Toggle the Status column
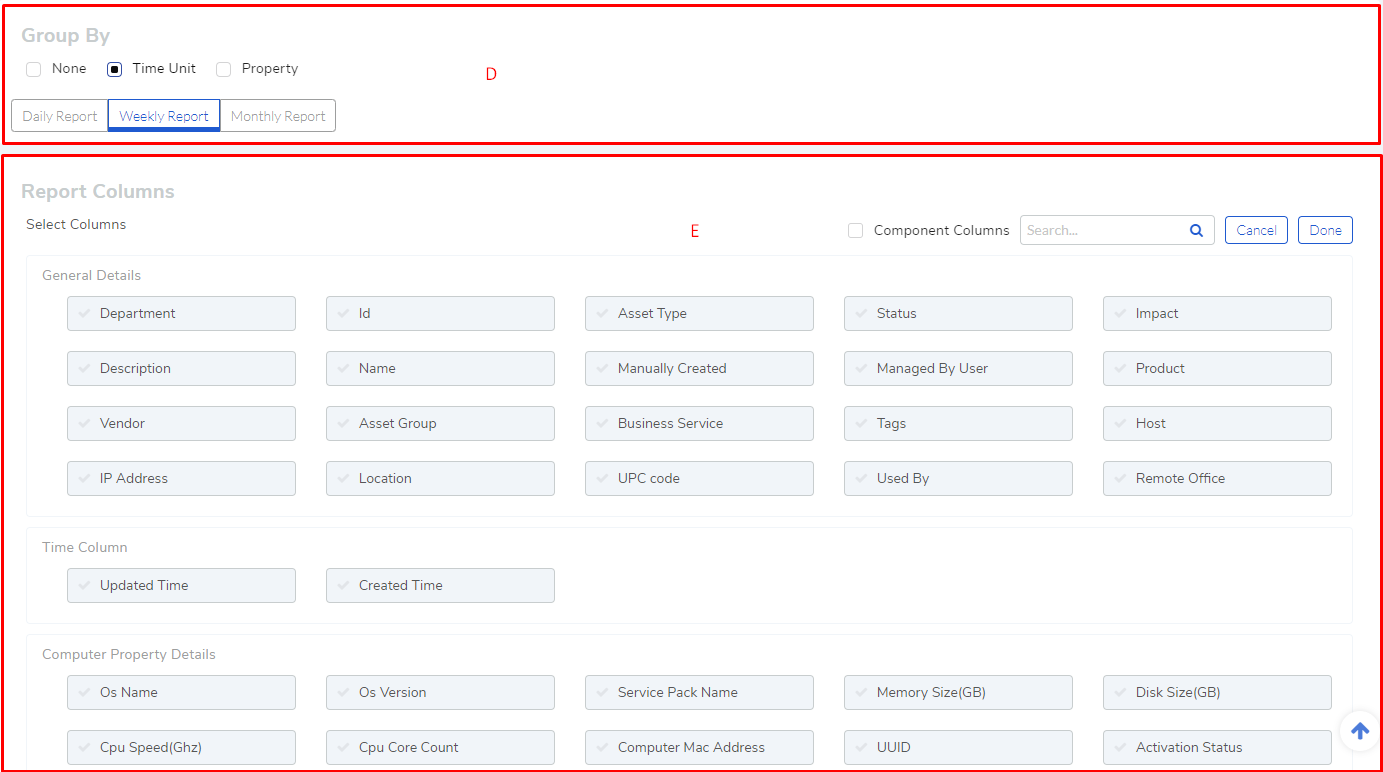The width and height of the screenshot is (1383, 772). coord(958,313)
